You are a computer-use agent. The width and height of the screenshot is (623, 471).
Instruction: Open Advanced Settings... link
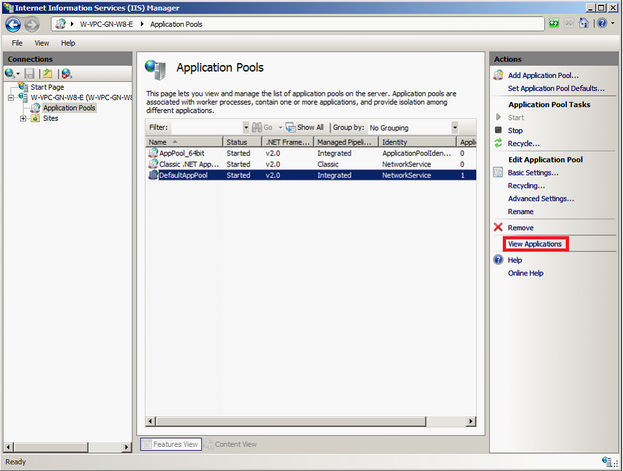click(541, 199)
